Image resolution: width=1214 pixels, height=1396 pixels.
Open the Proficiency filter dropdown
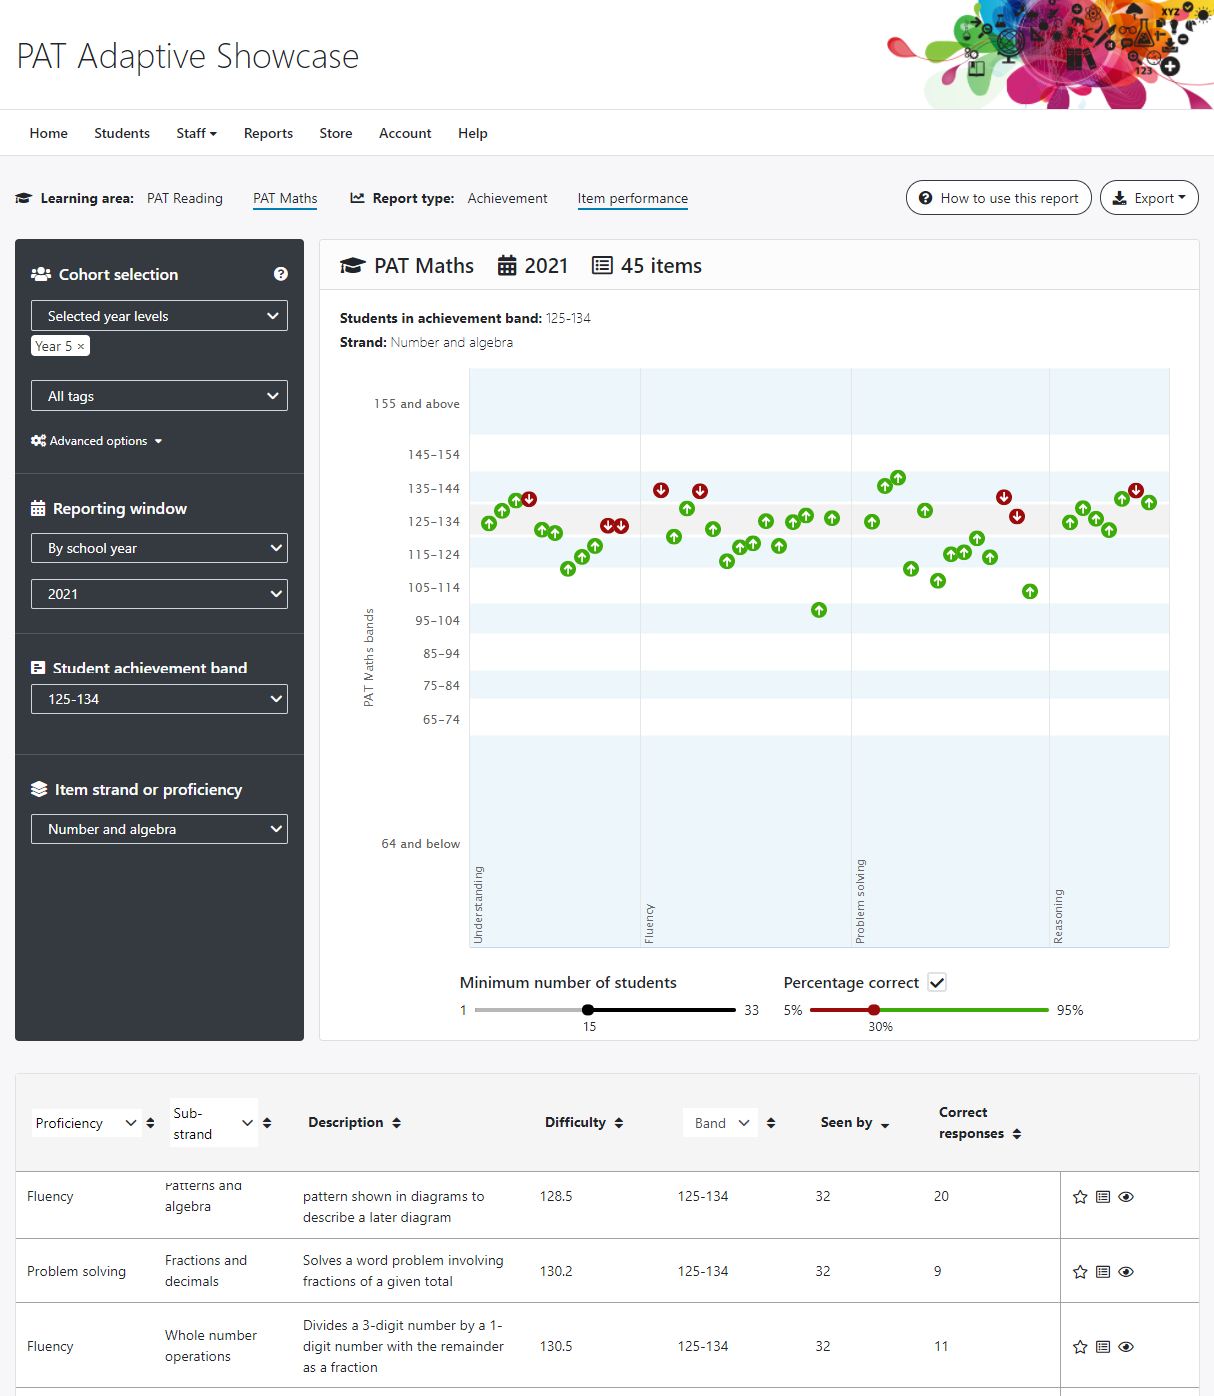pos(86,1123)
